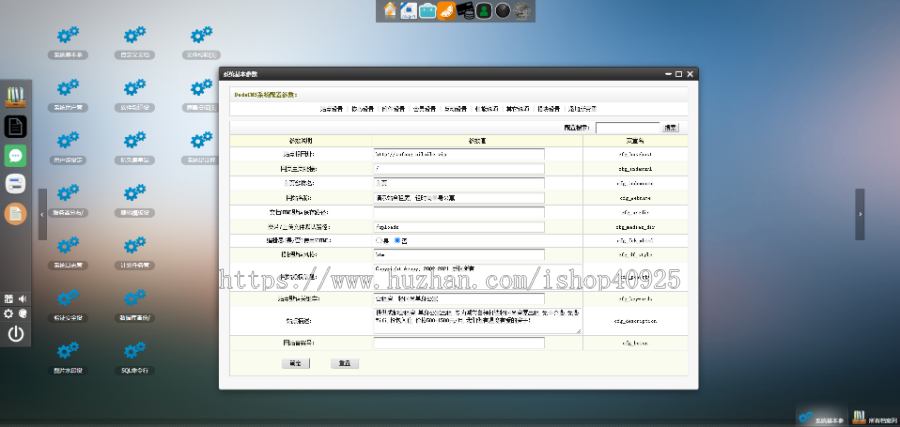The width and height of the screenshot is (900, 427).
Task: Open the white list-panel icon in left sidebar
Action: (15, 184)
